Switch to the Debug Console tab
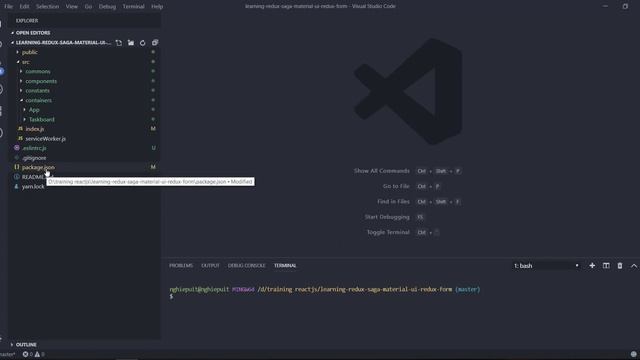Screen dimensions: 640x360 (x=247, y=266)
